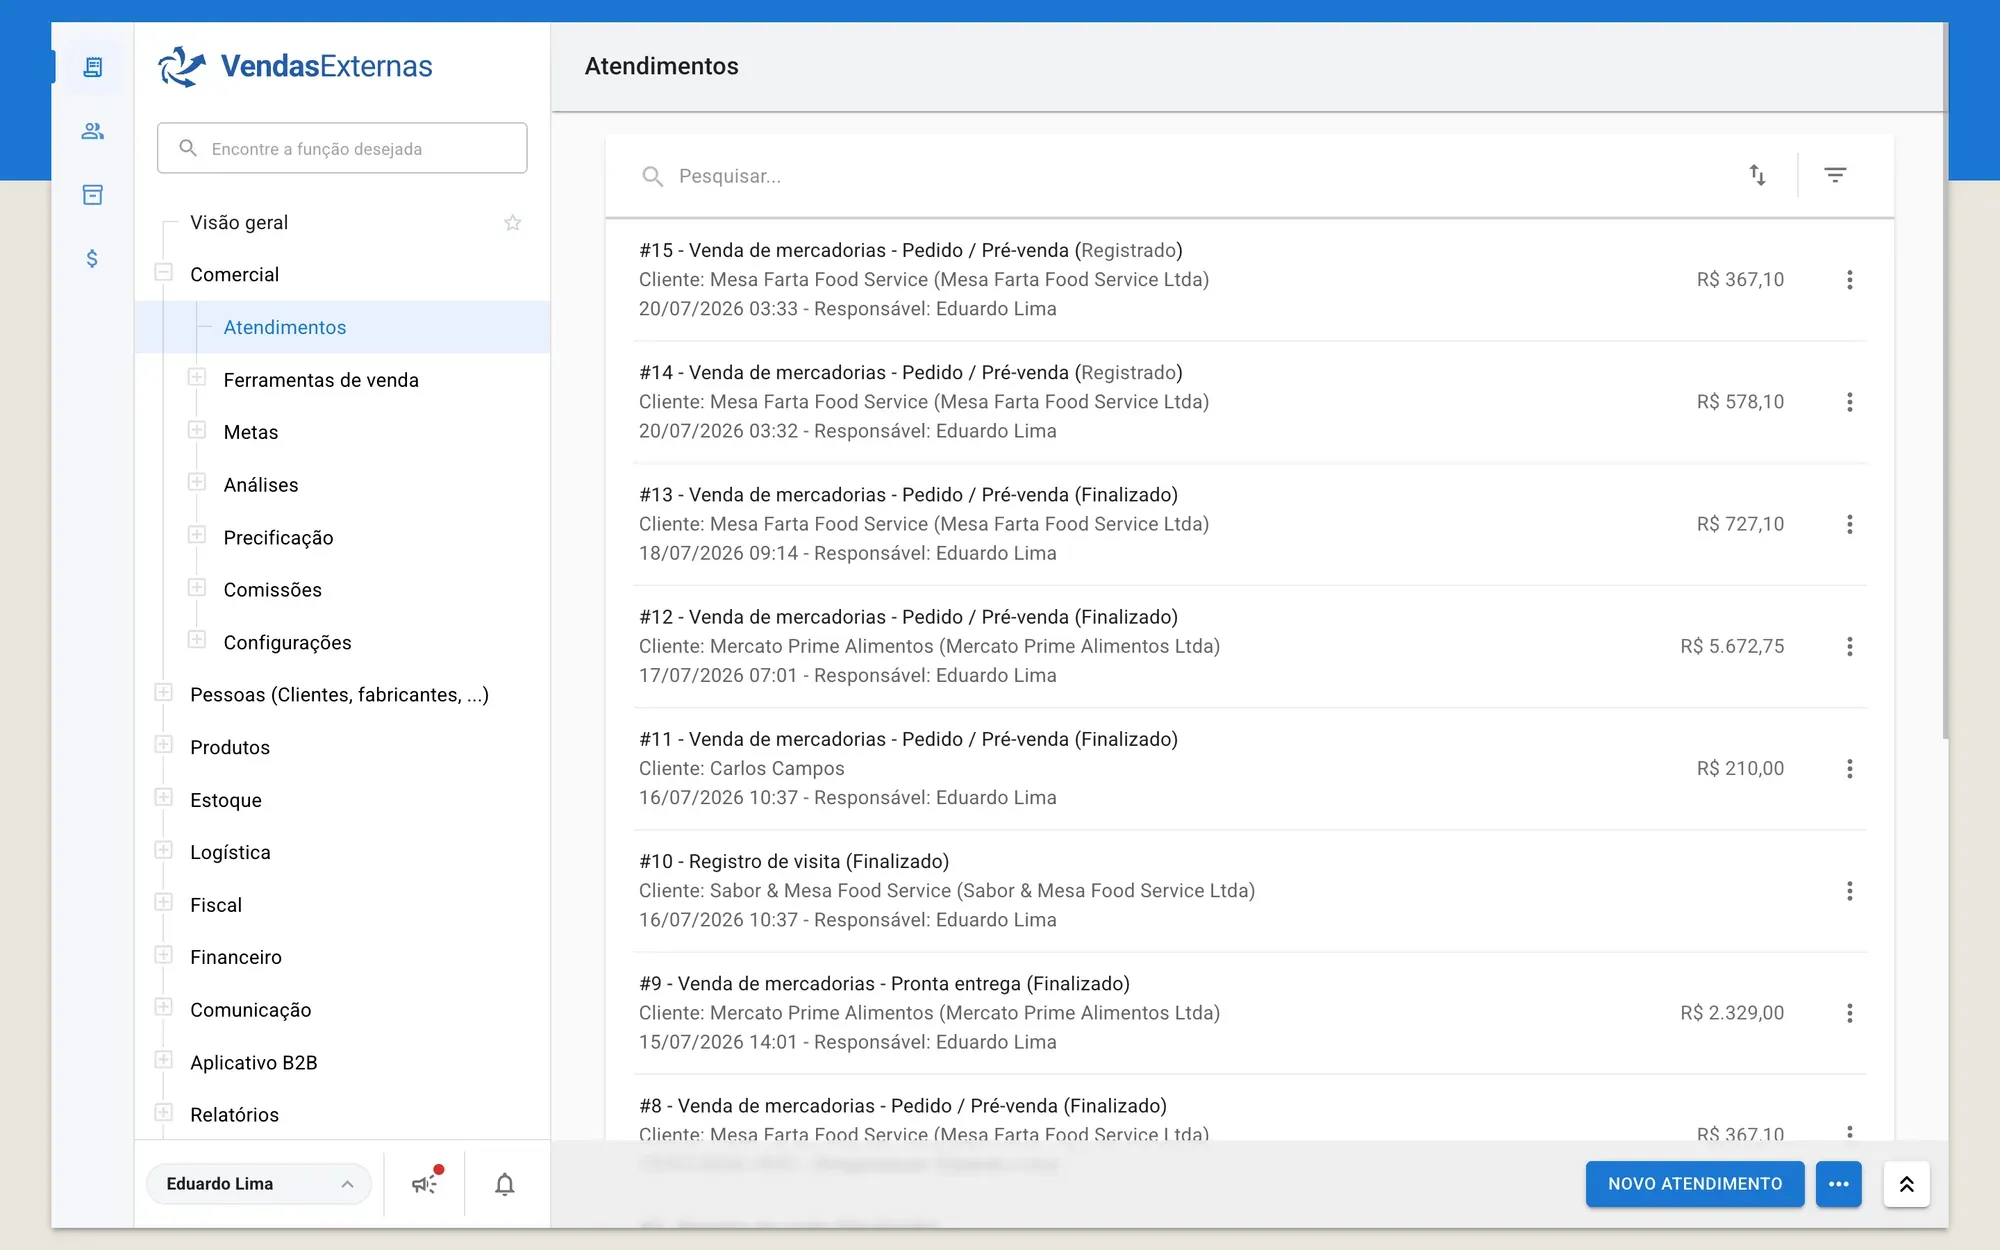Open the stock archive rail icon

[x=92, y=195]
